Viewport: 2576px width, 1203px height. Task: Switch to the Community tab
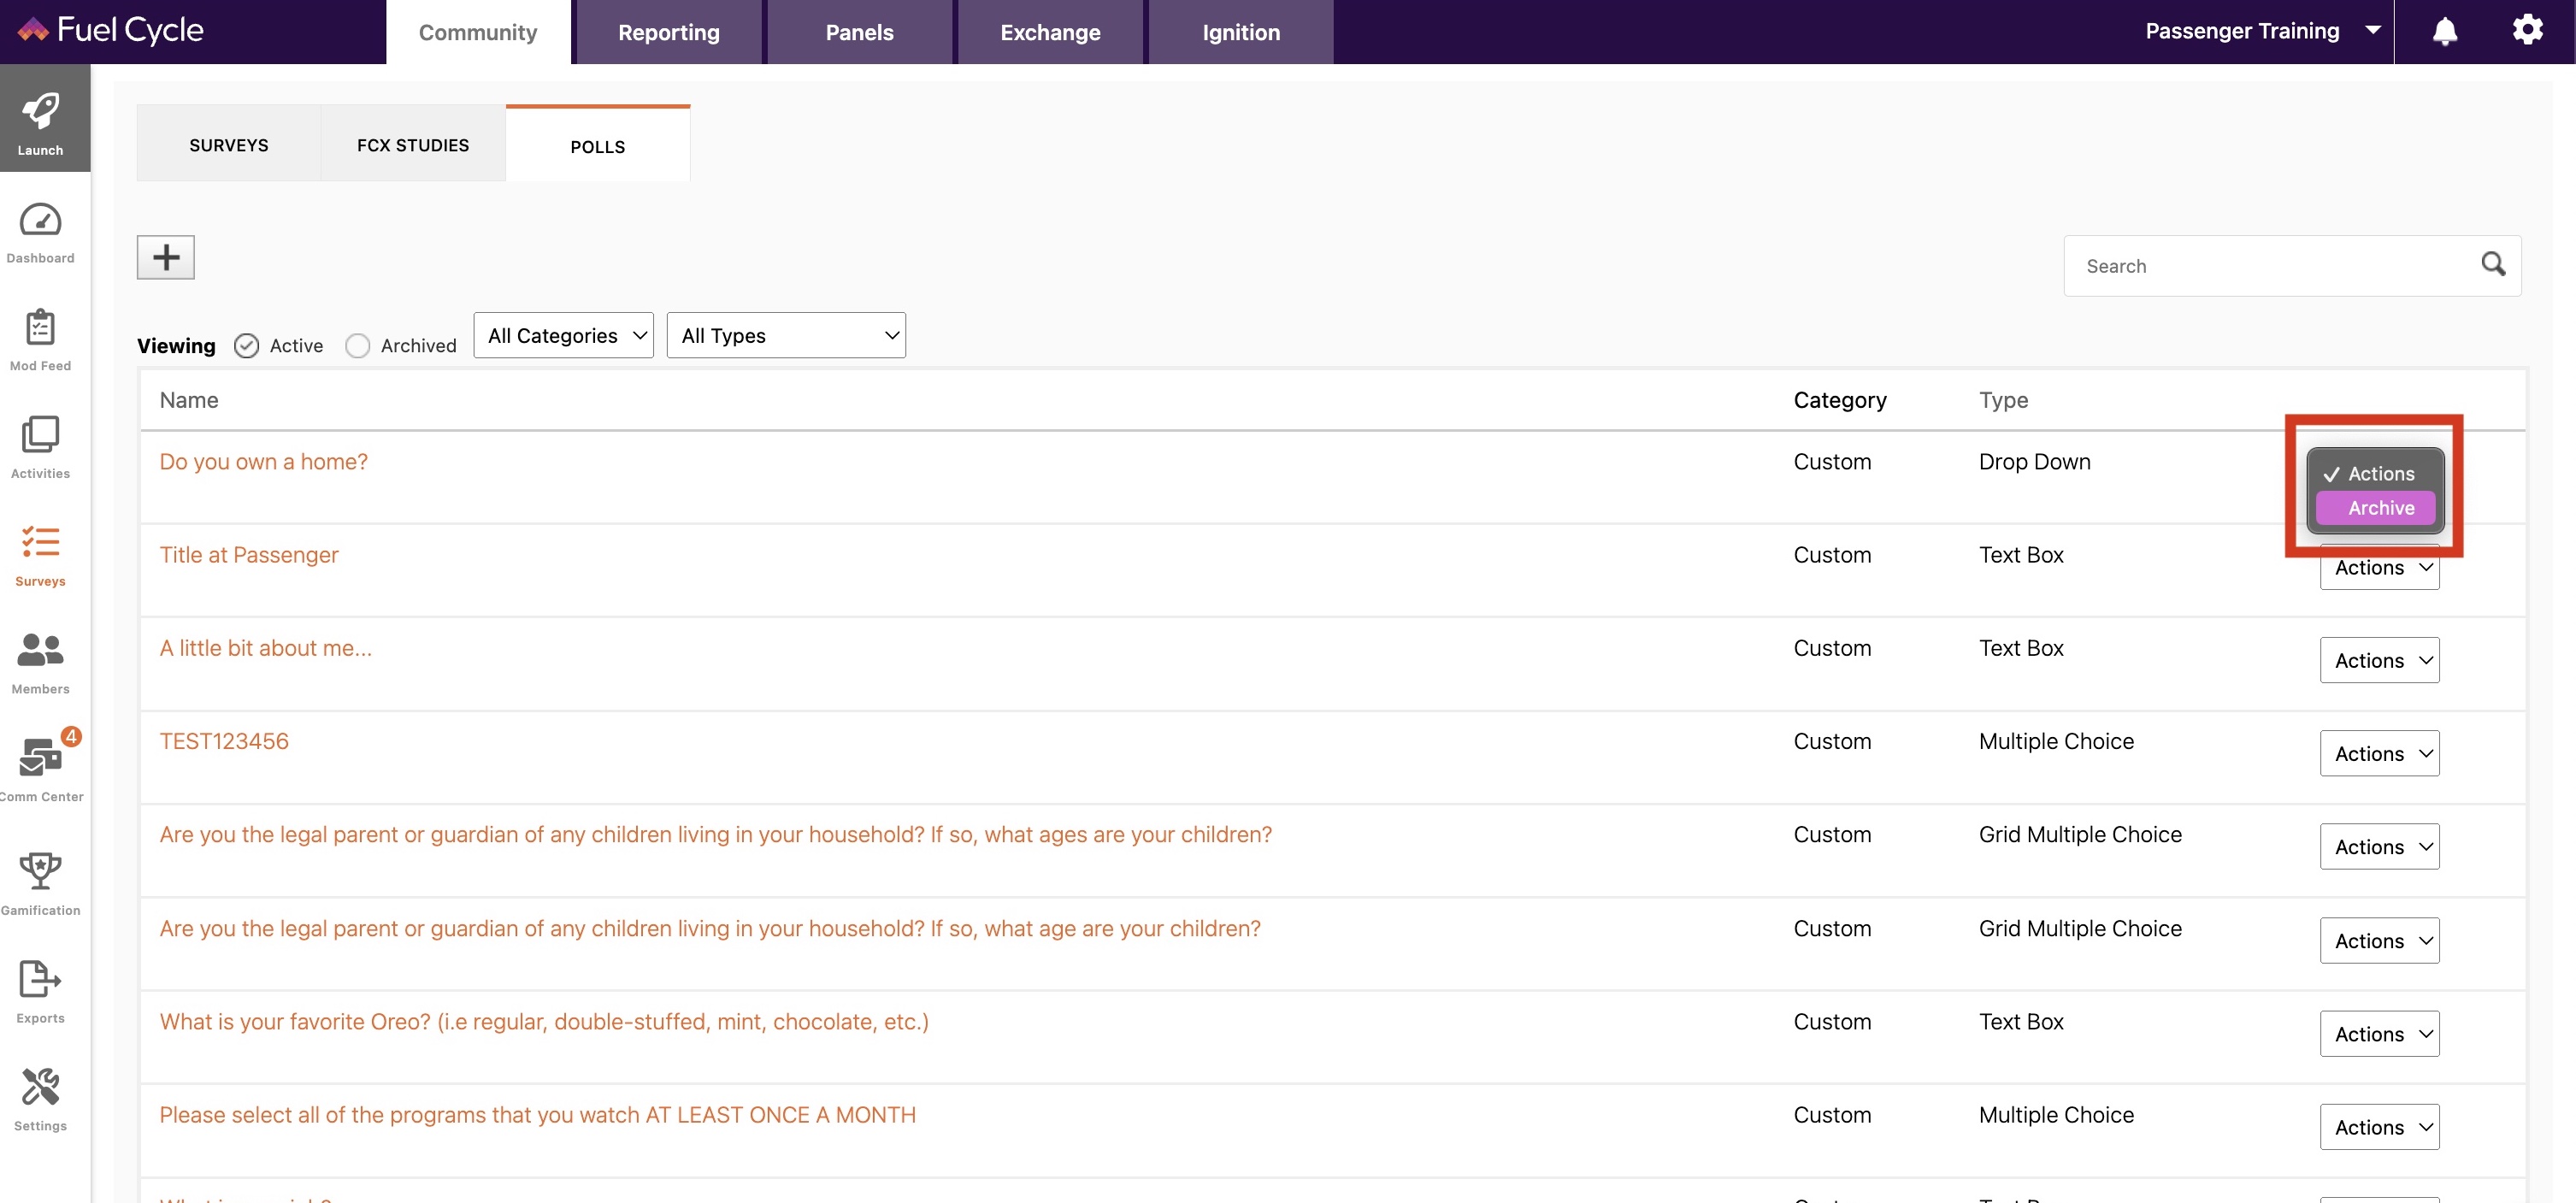[478, 32]
